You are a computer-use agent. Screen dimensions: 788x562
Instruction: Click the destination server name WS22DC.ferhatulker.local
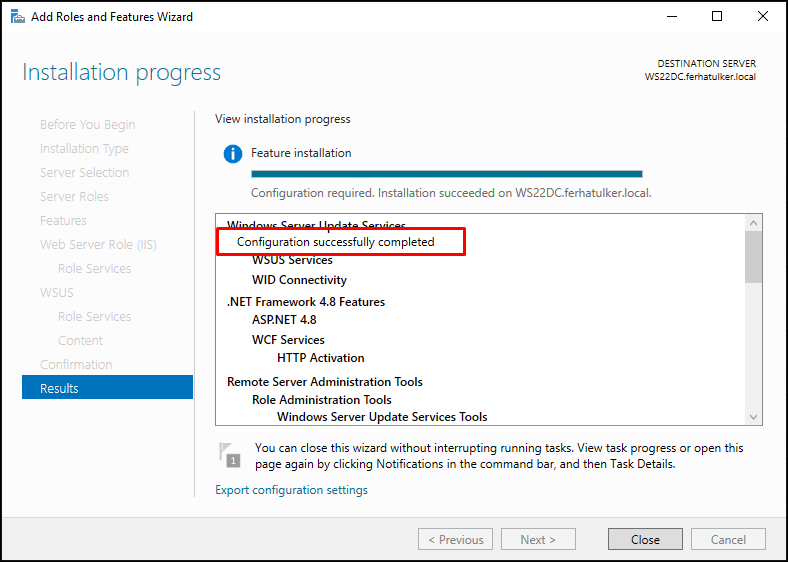[x=700, y=77]
